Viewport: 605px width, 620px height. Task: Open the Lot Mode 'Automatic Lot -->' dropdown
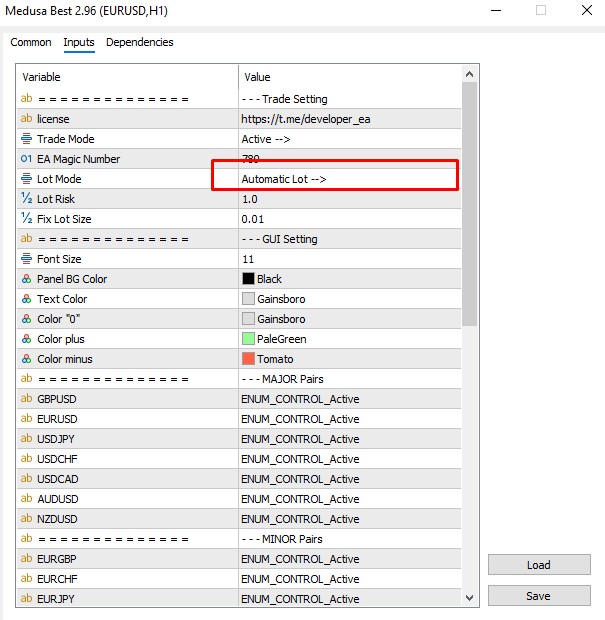[350, 179]
